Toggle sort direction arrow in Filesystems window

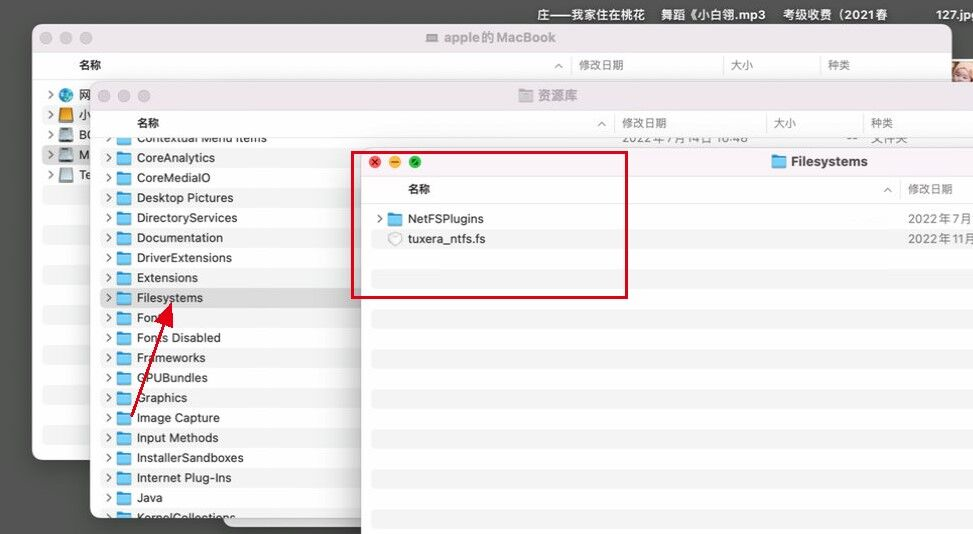point(888,190)
